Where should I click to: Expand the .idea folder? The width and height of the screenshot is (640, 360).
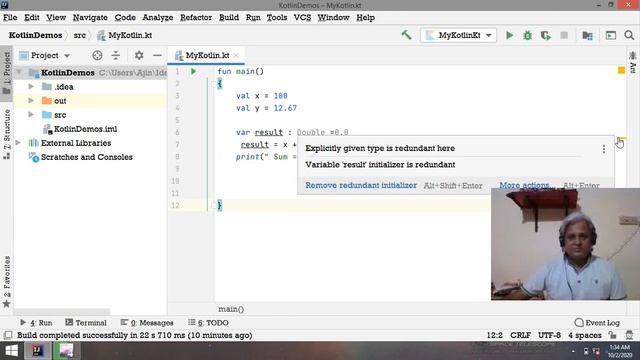pos(31,87)
